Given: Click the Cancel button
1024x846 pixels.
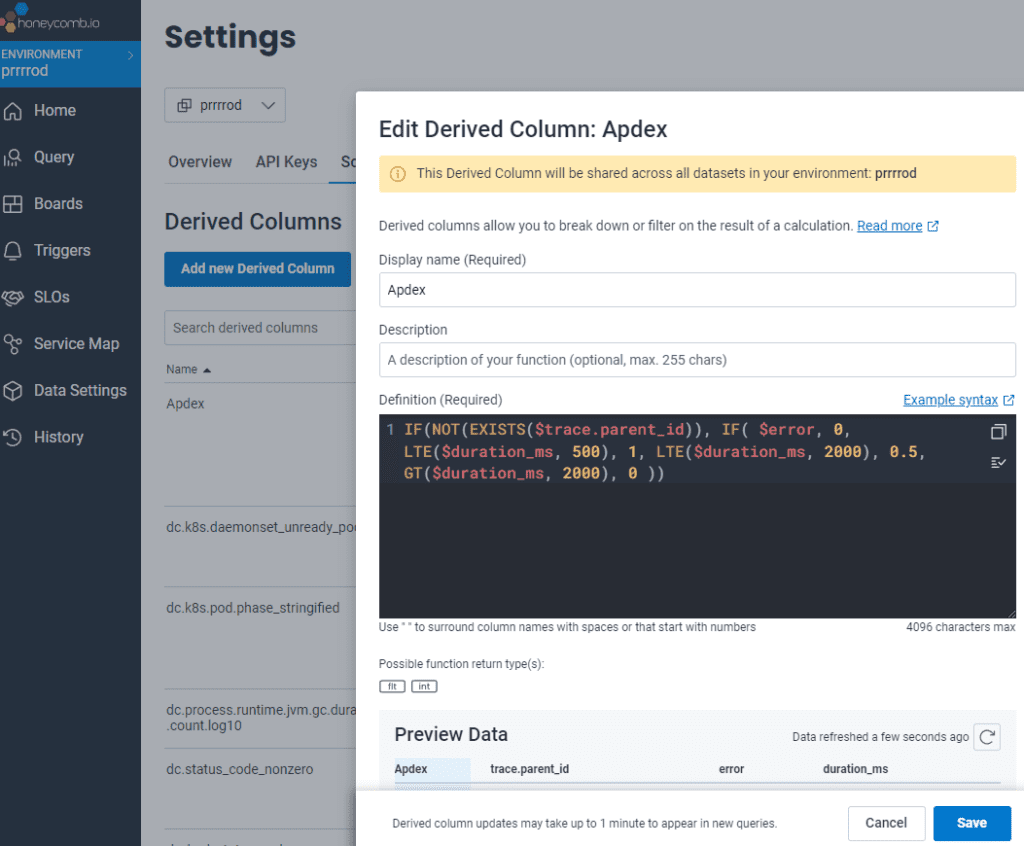Looking at the screenshot, I should tap(885, 823).
